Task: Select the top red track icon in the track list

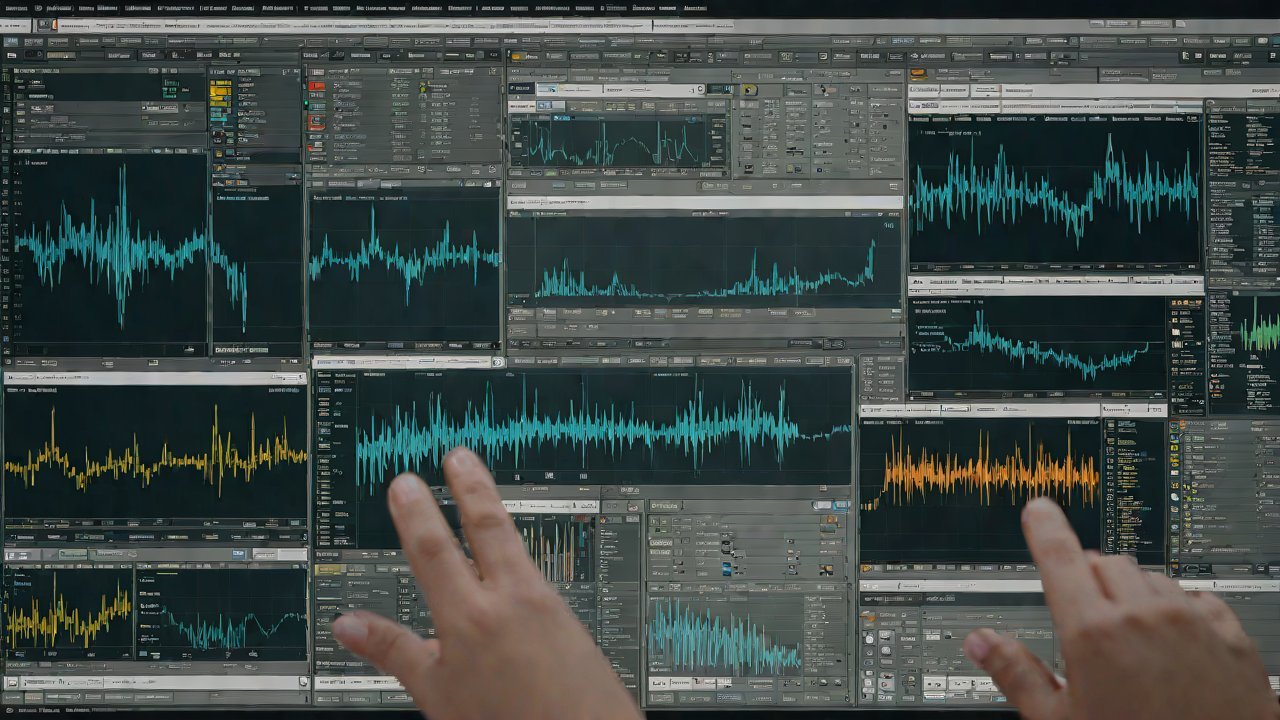Action: (x=317, y=87)
